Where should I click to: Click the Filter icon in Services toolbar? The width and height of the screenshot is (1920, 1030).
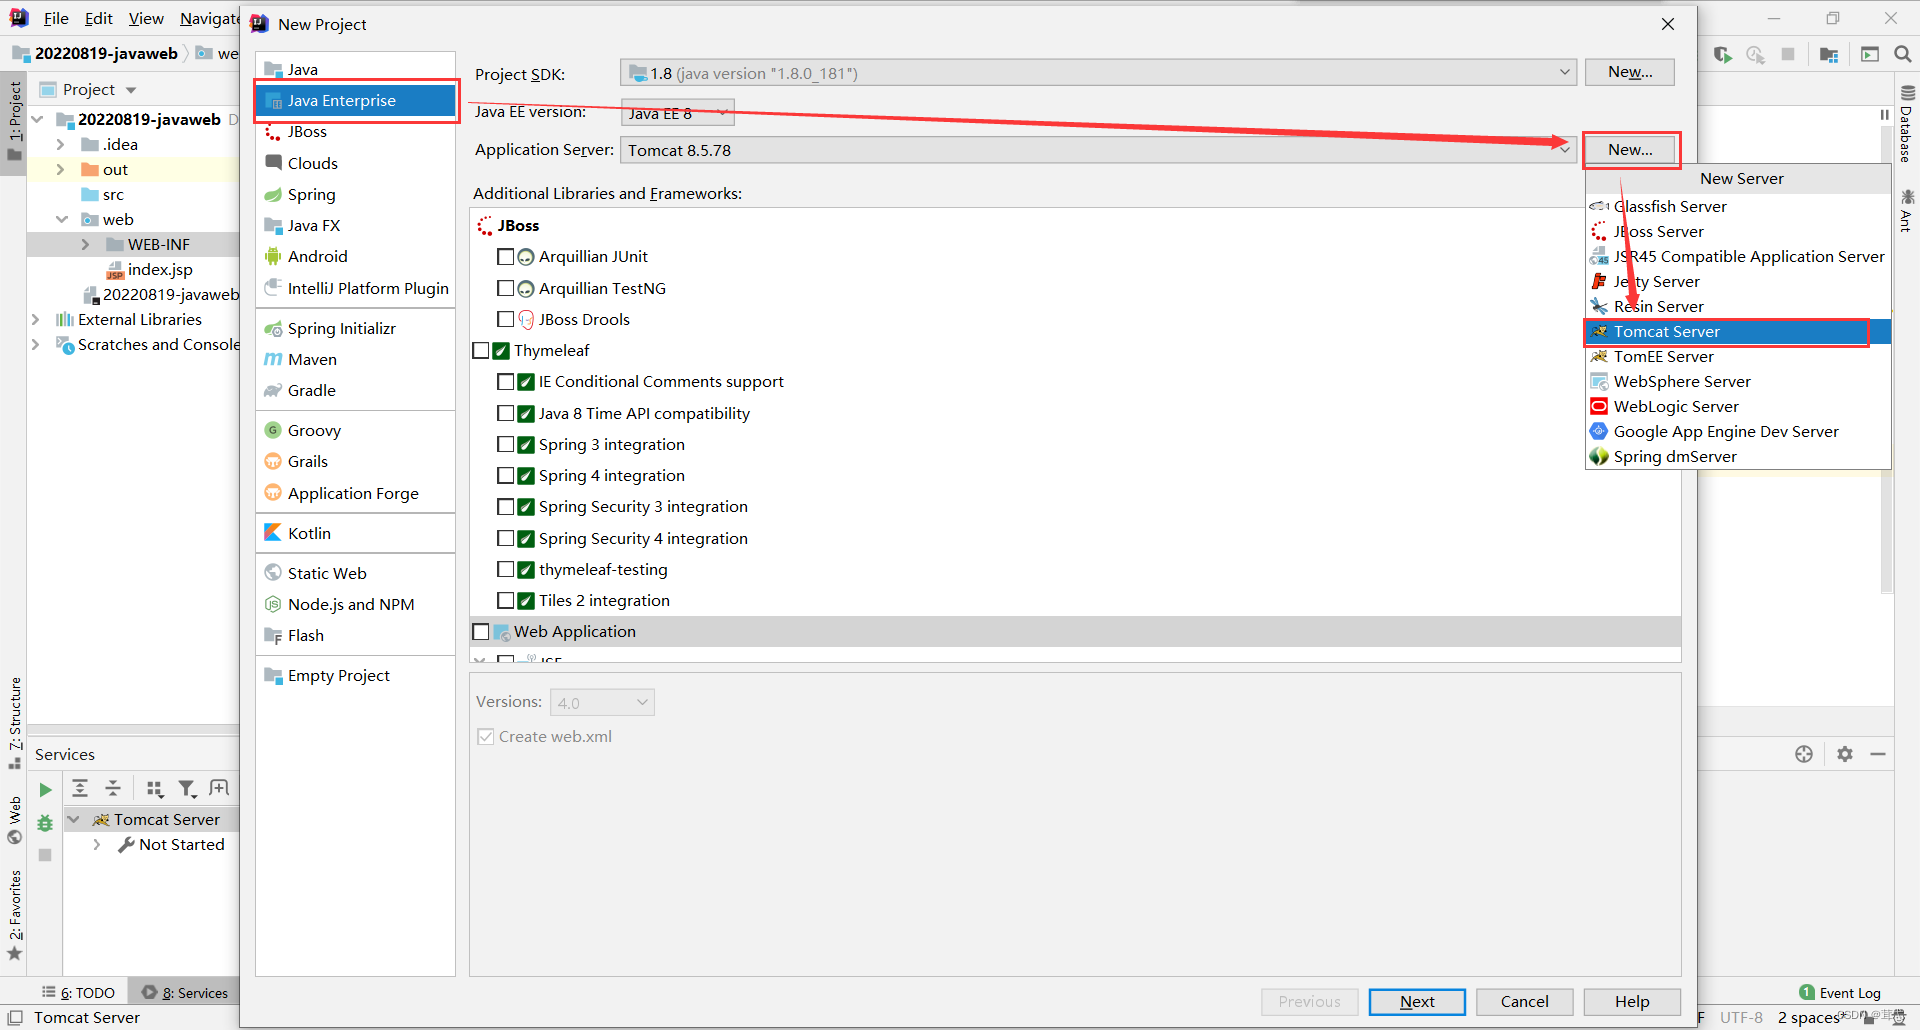click(x=187, y=789)
